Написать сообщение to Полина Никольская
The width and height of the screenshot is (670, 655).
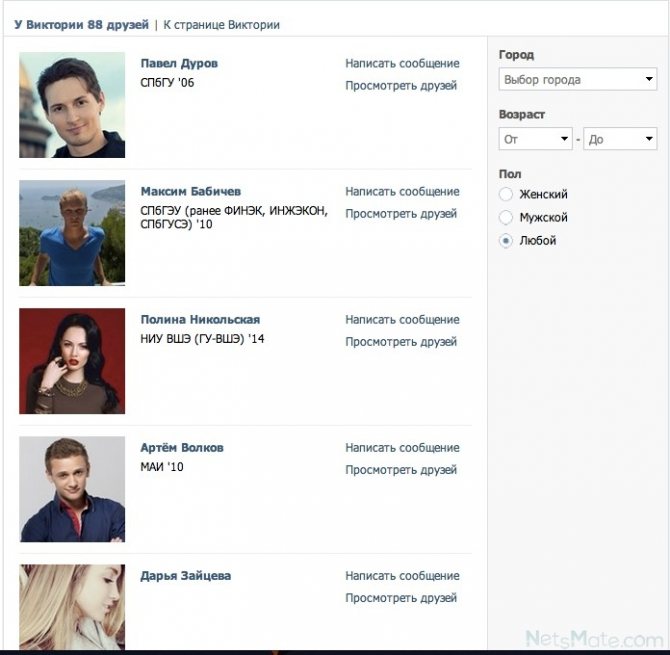[x=402, y=320]
